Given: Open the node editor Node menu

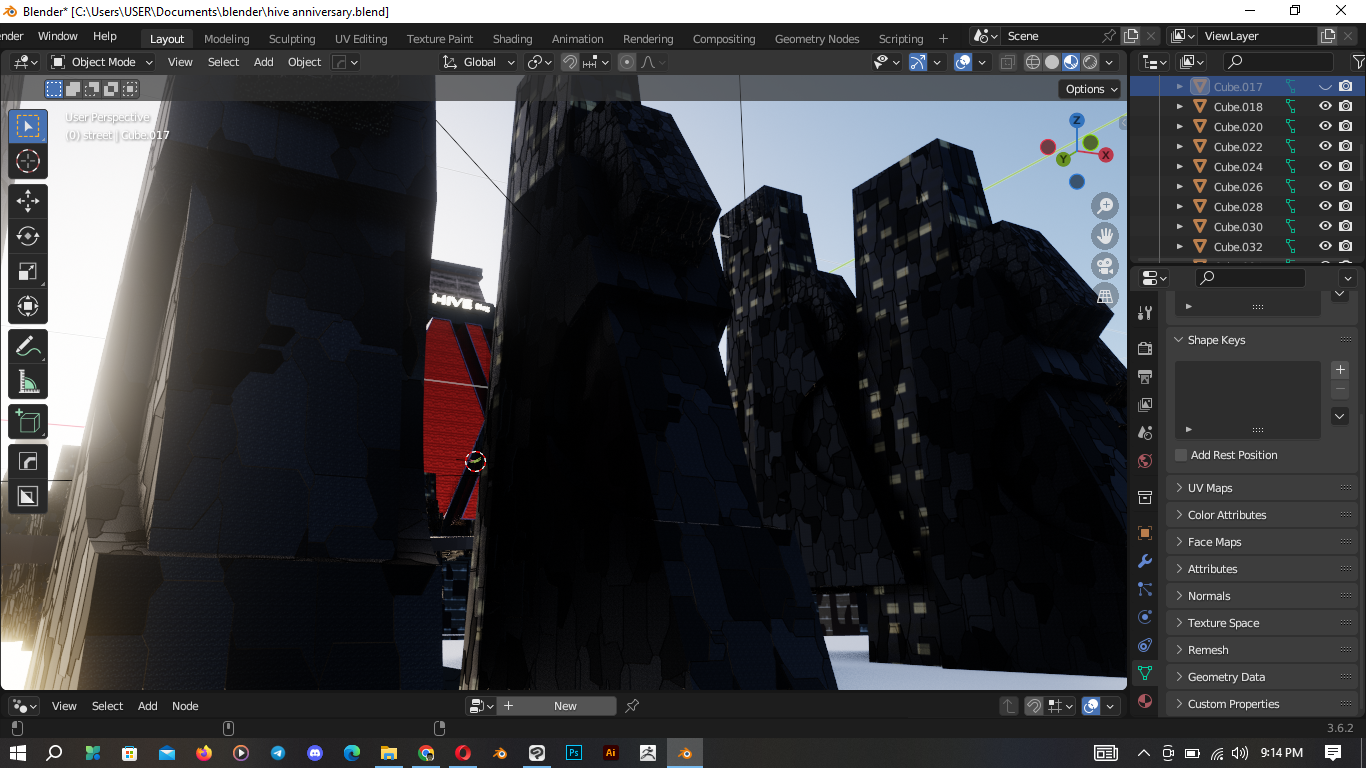Looking at the screenshot, I should click(185, 706).
